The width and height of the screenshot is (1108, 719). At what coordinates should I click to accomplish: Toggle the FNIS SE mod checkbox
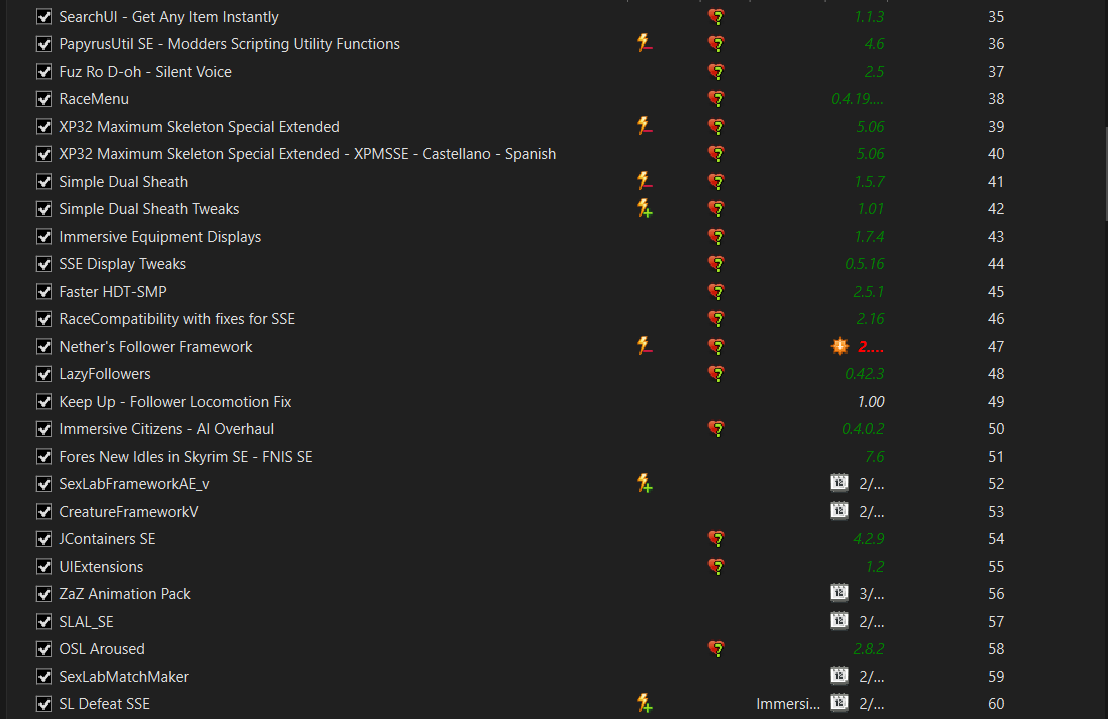coord(44,456)
